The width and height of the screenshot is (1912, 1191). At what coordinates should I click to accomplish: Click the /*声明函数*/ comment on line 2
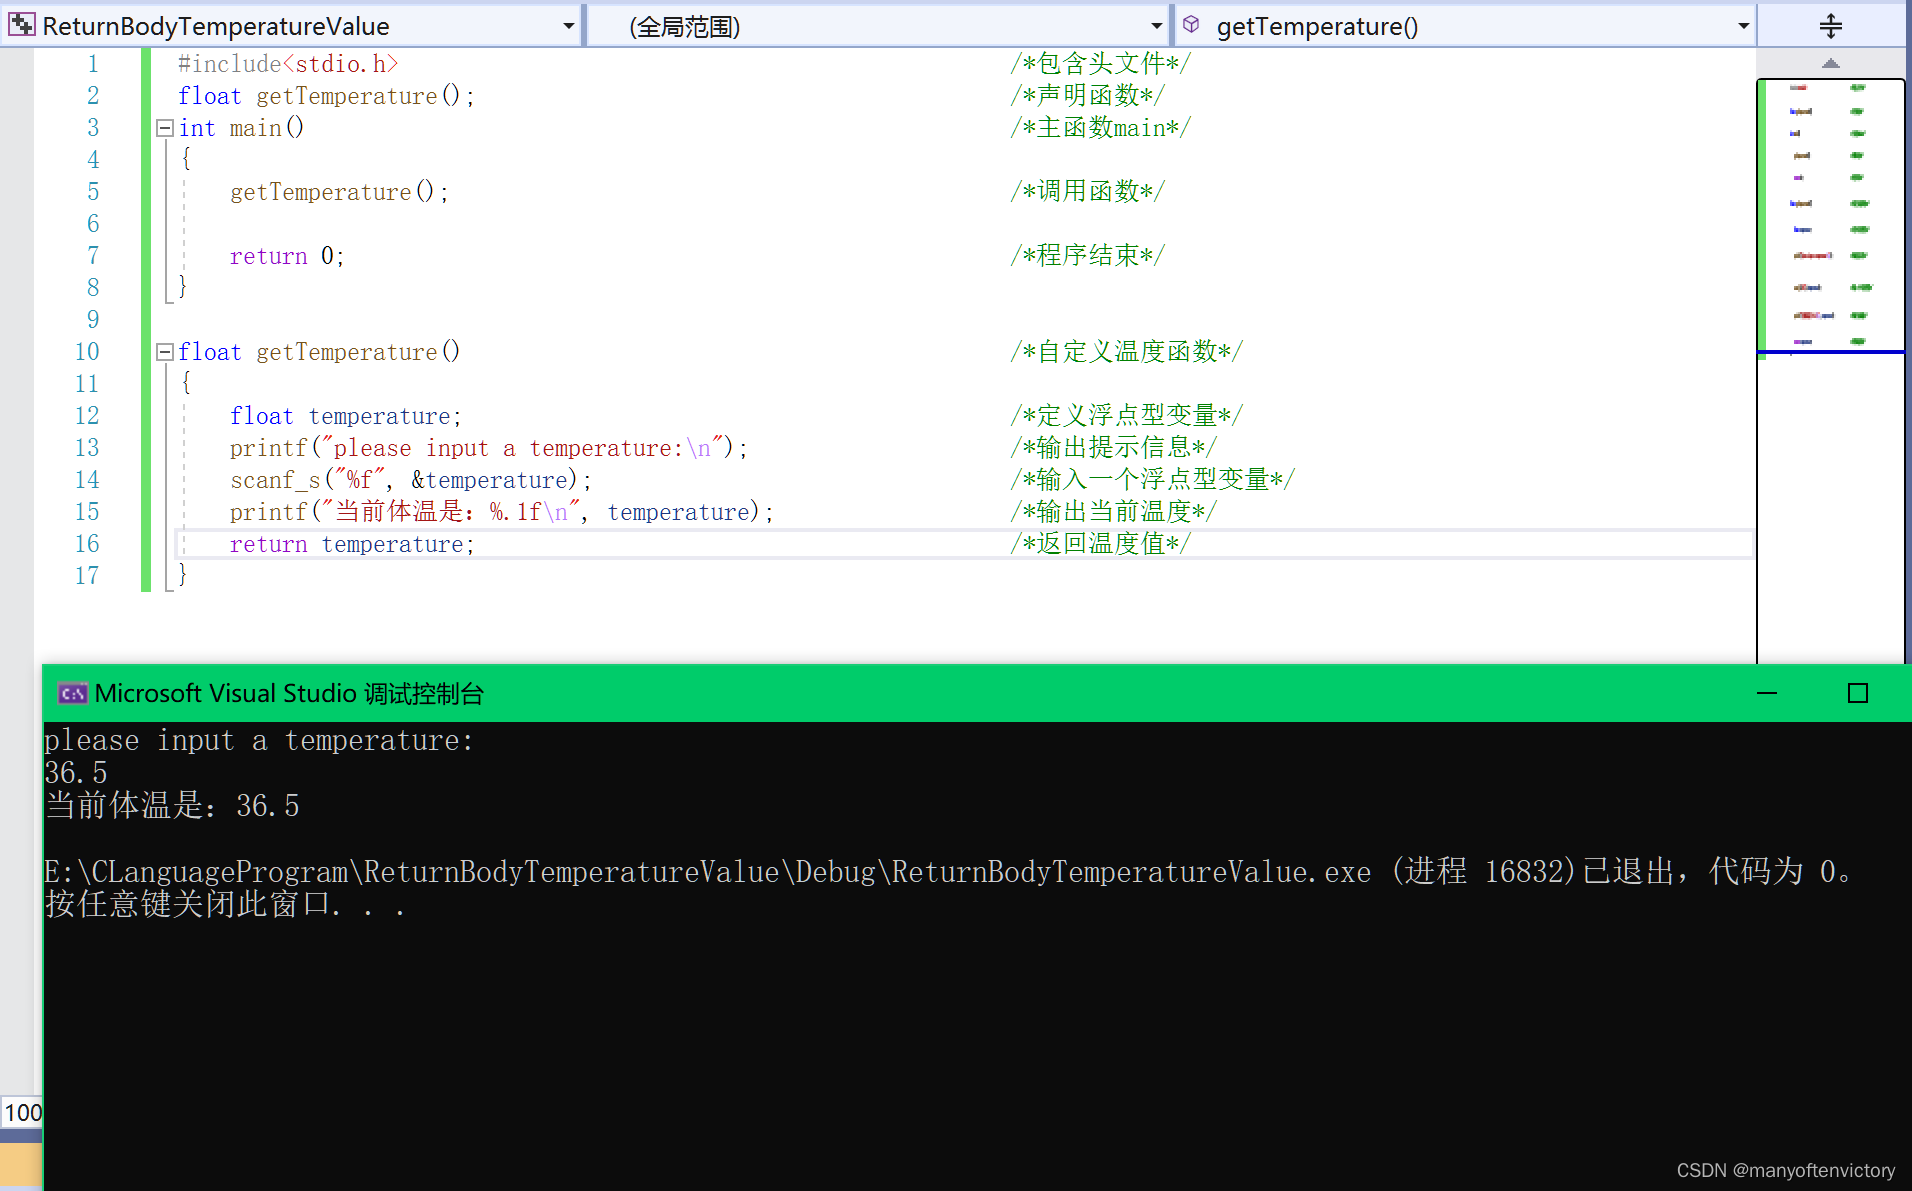[1087, 96]
